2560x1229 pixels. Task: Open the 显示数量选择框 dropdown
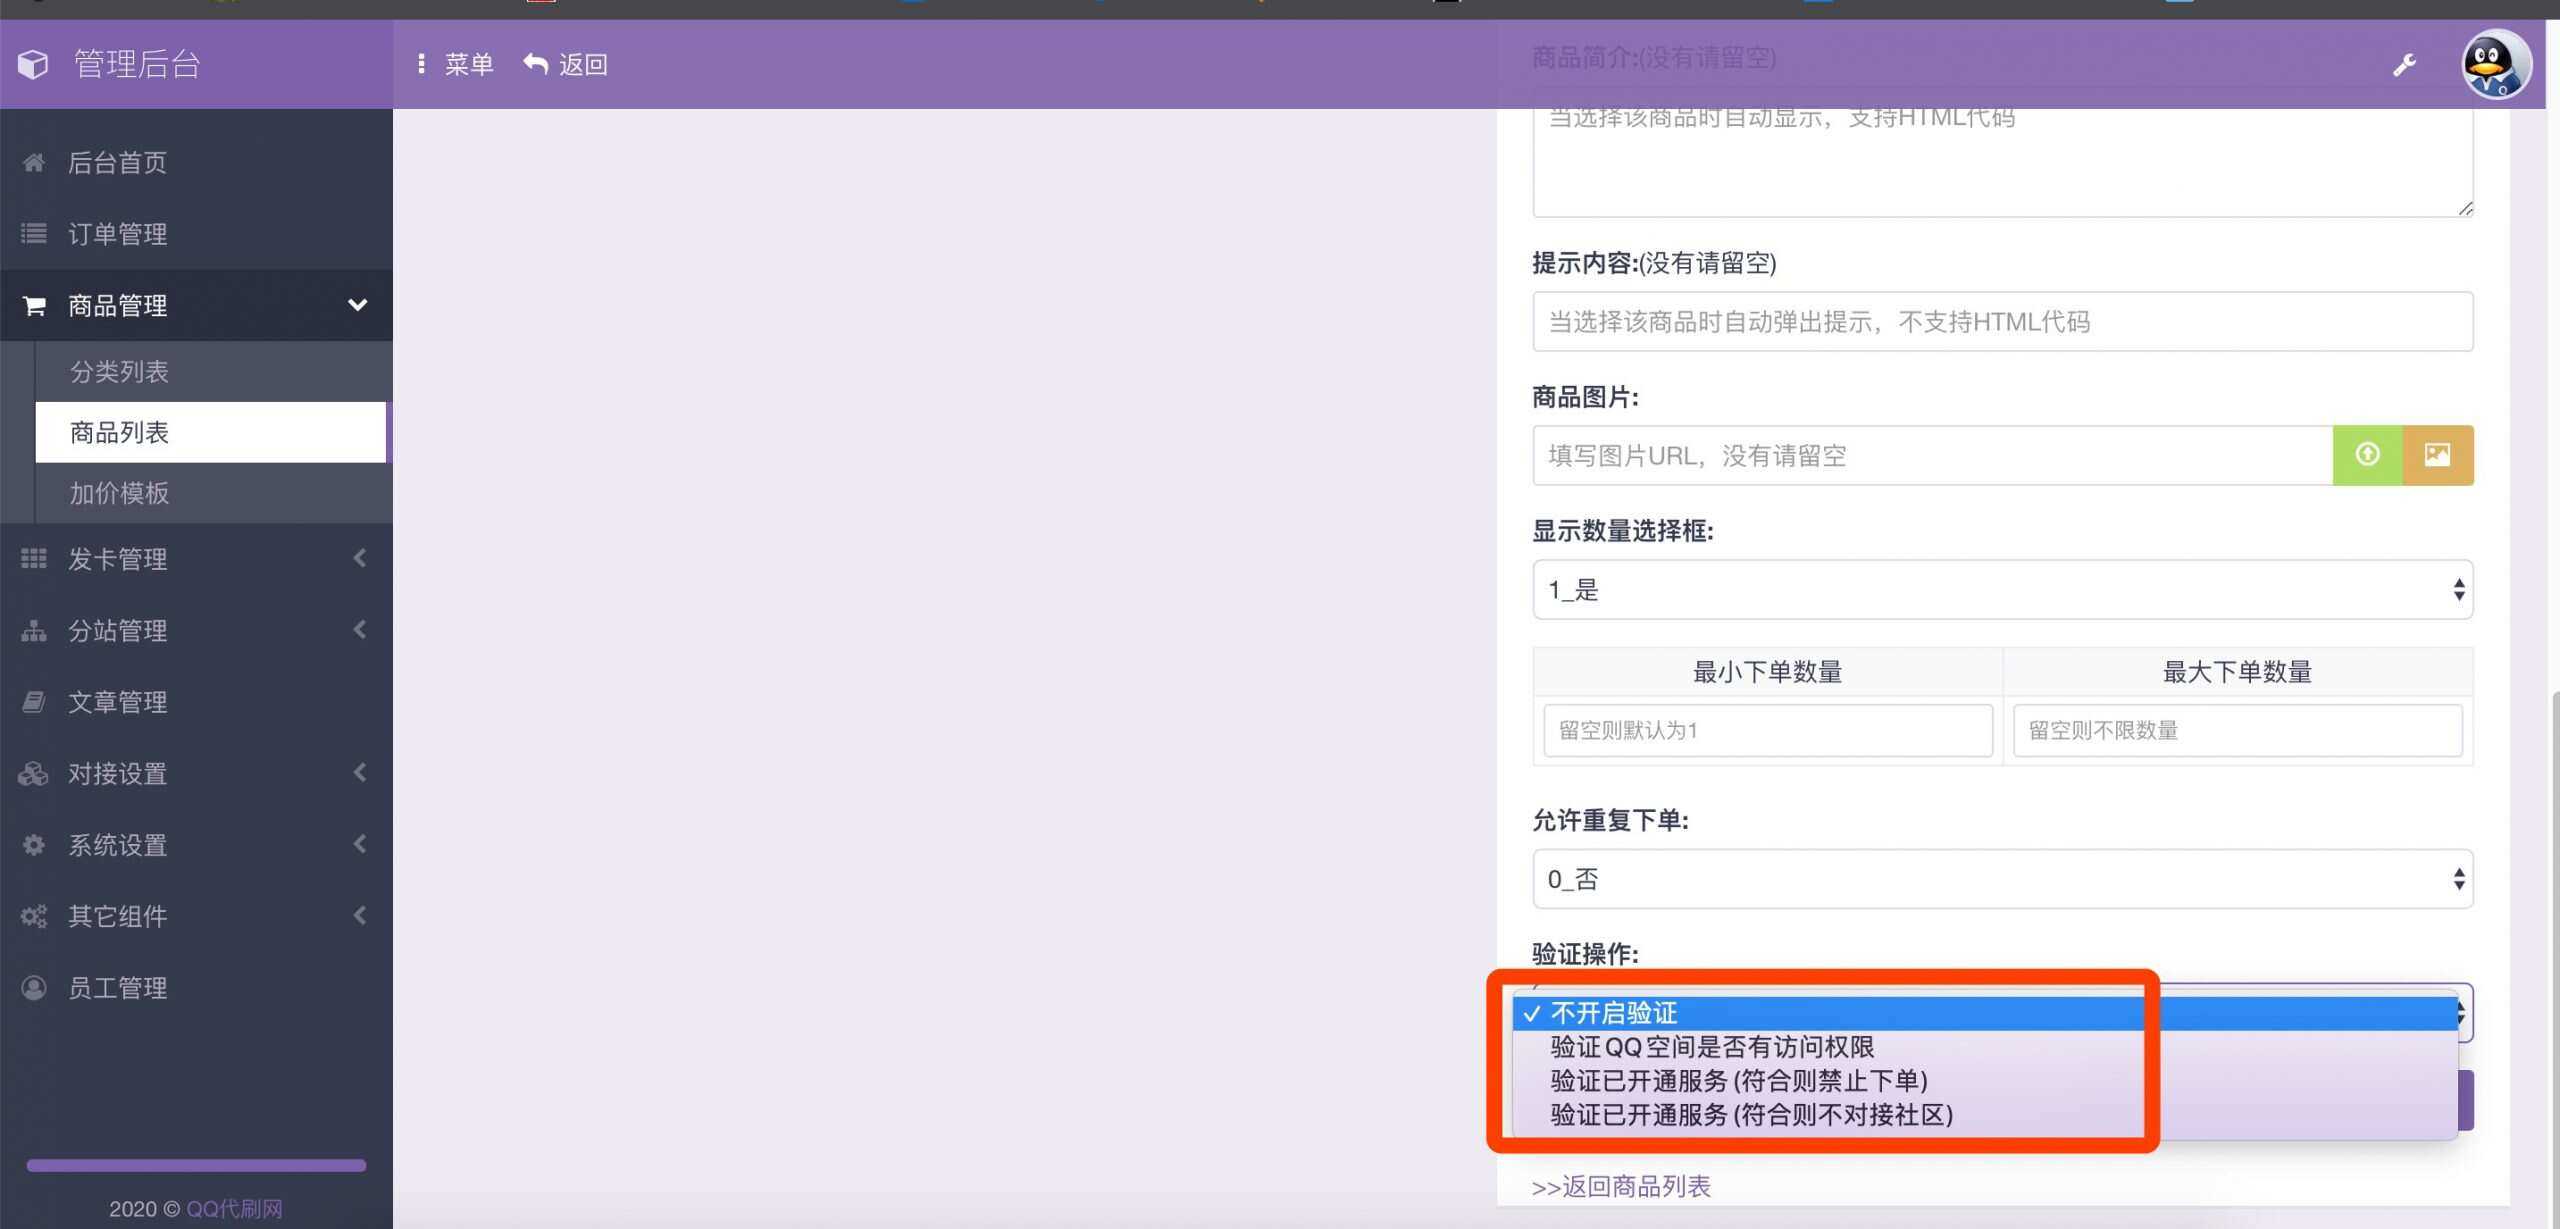point(2001,589)
